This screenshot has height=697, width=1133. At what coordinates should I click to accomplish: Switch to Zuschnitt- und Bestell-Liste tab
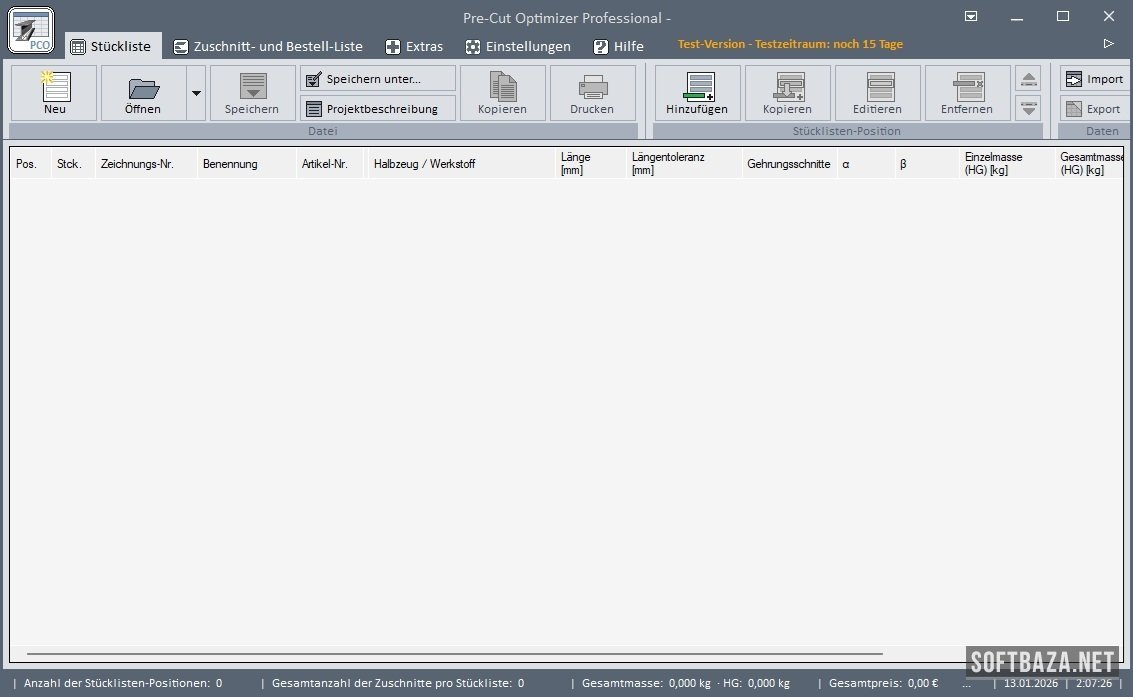pos(267,46)
